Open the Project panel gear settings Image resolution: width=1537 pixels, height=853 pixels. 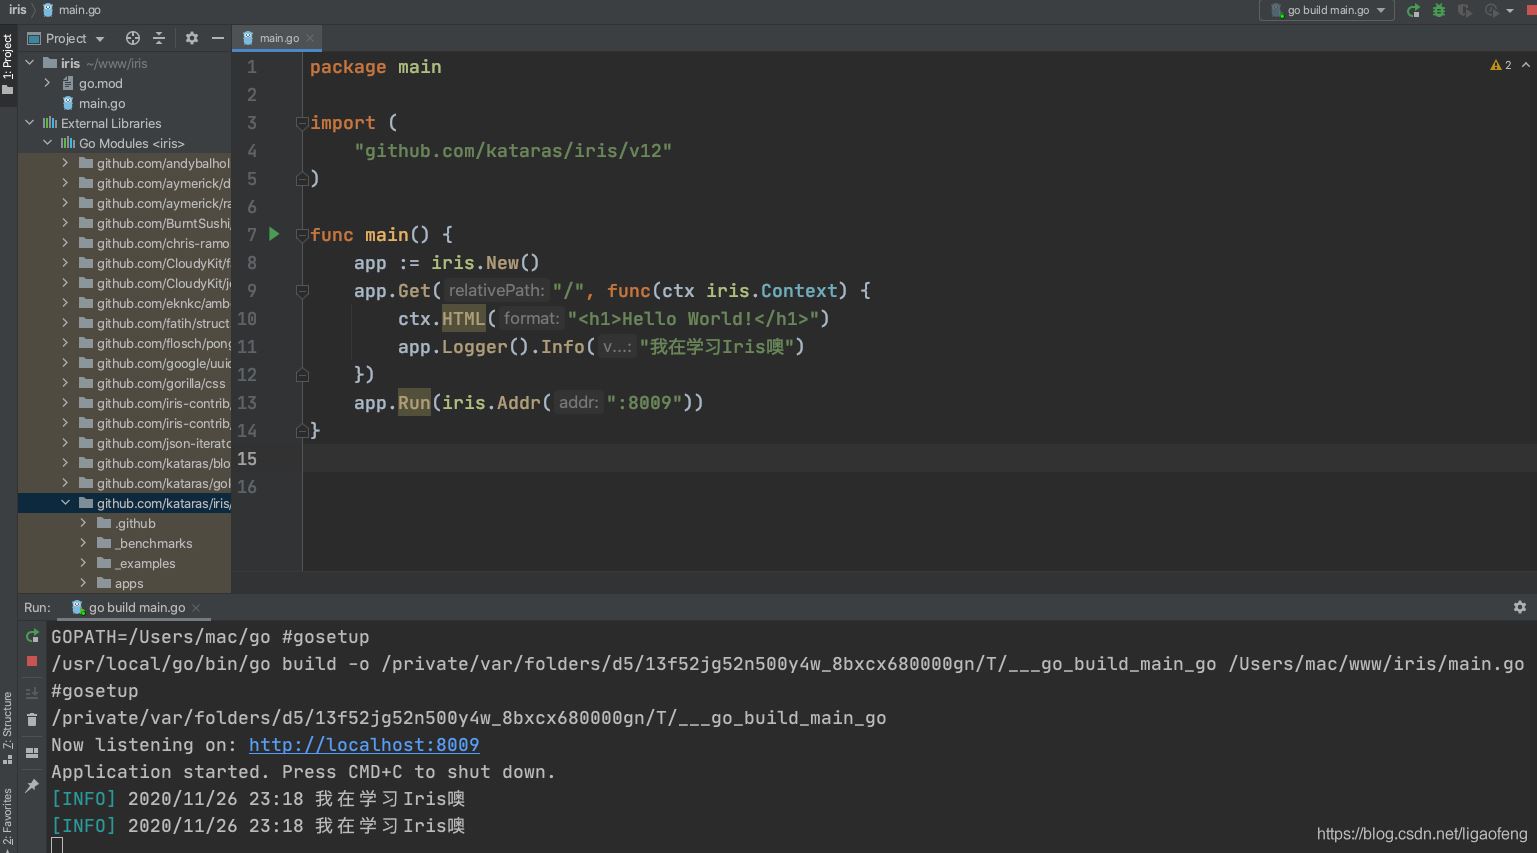[x=192, y=38]
